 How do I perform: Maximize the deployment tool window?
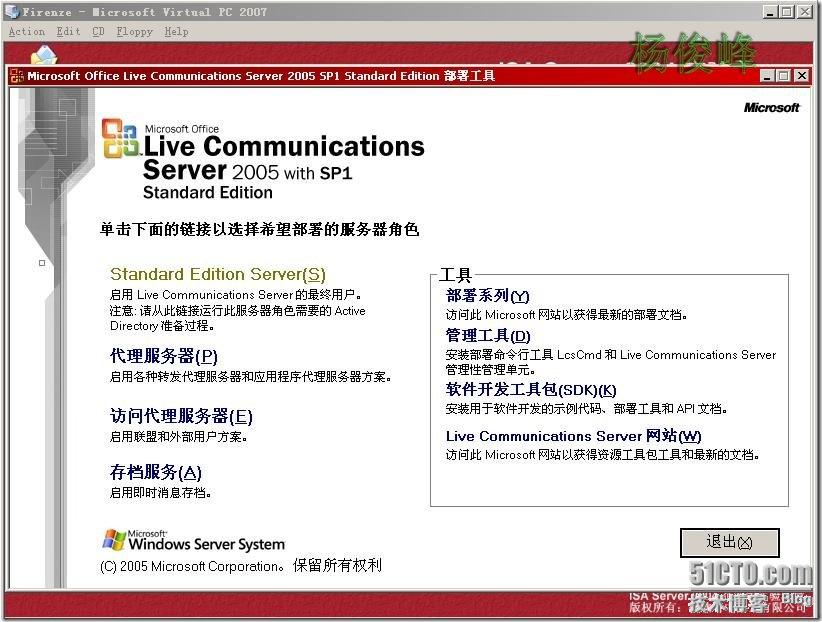pyautogui.click(x=784, y=76)
